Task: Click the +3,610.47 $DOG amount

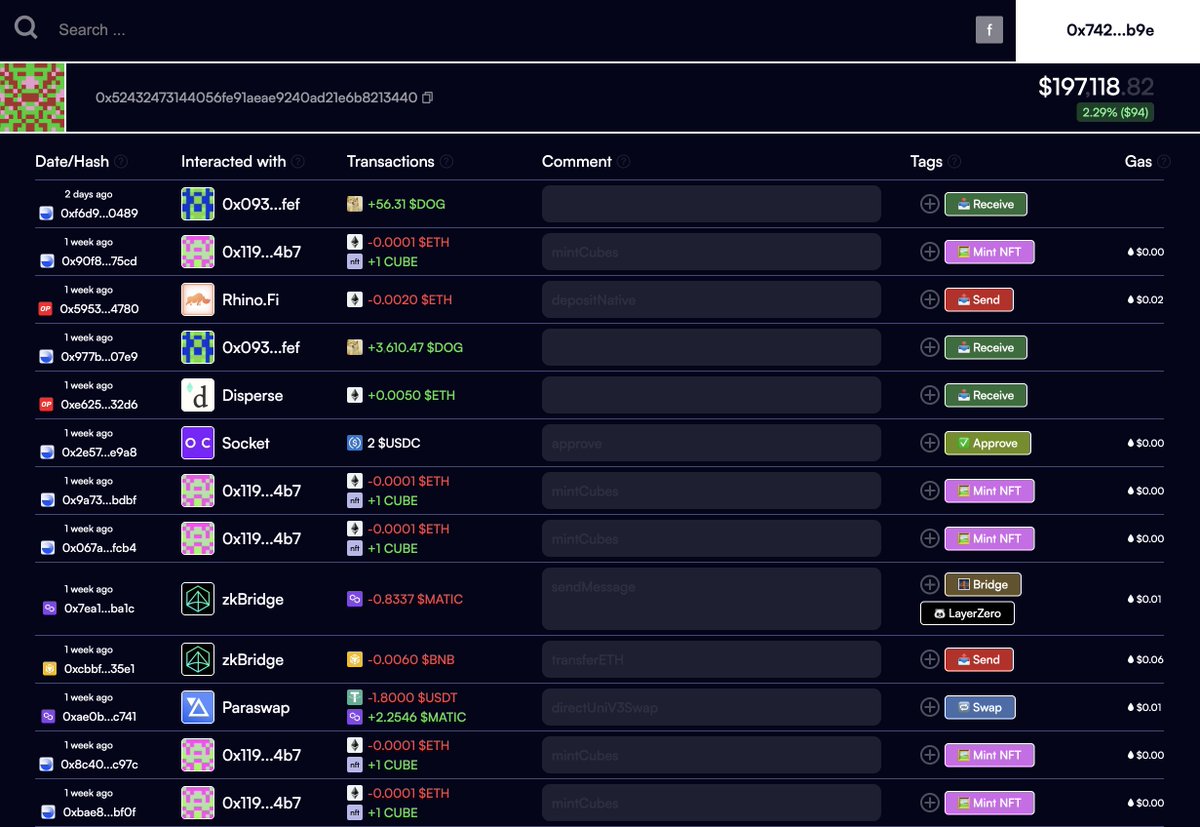Action: point(415,348)
